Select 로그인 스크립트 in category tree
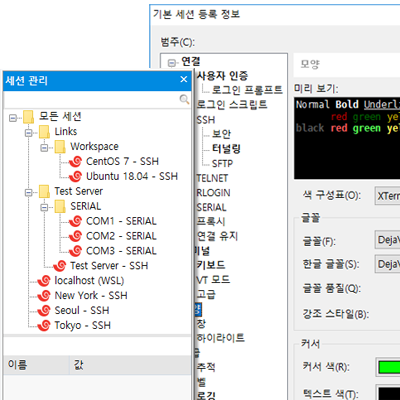The image size is (400, 400). pyautogui.click(x=232, y=104)
